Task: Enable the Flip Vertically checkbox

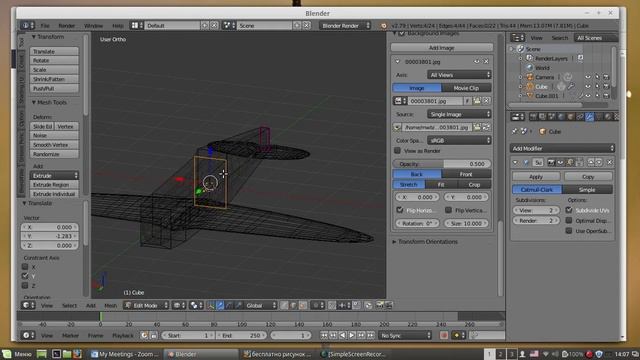Action: pos(448,210)
